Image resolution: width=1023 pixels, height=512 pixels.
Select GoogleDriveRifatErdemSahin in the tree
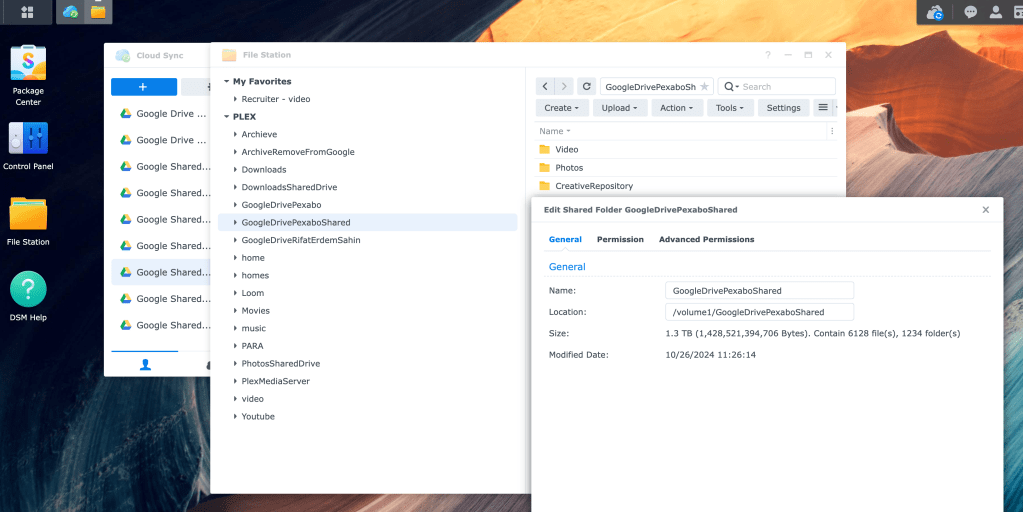pos(301,240)
